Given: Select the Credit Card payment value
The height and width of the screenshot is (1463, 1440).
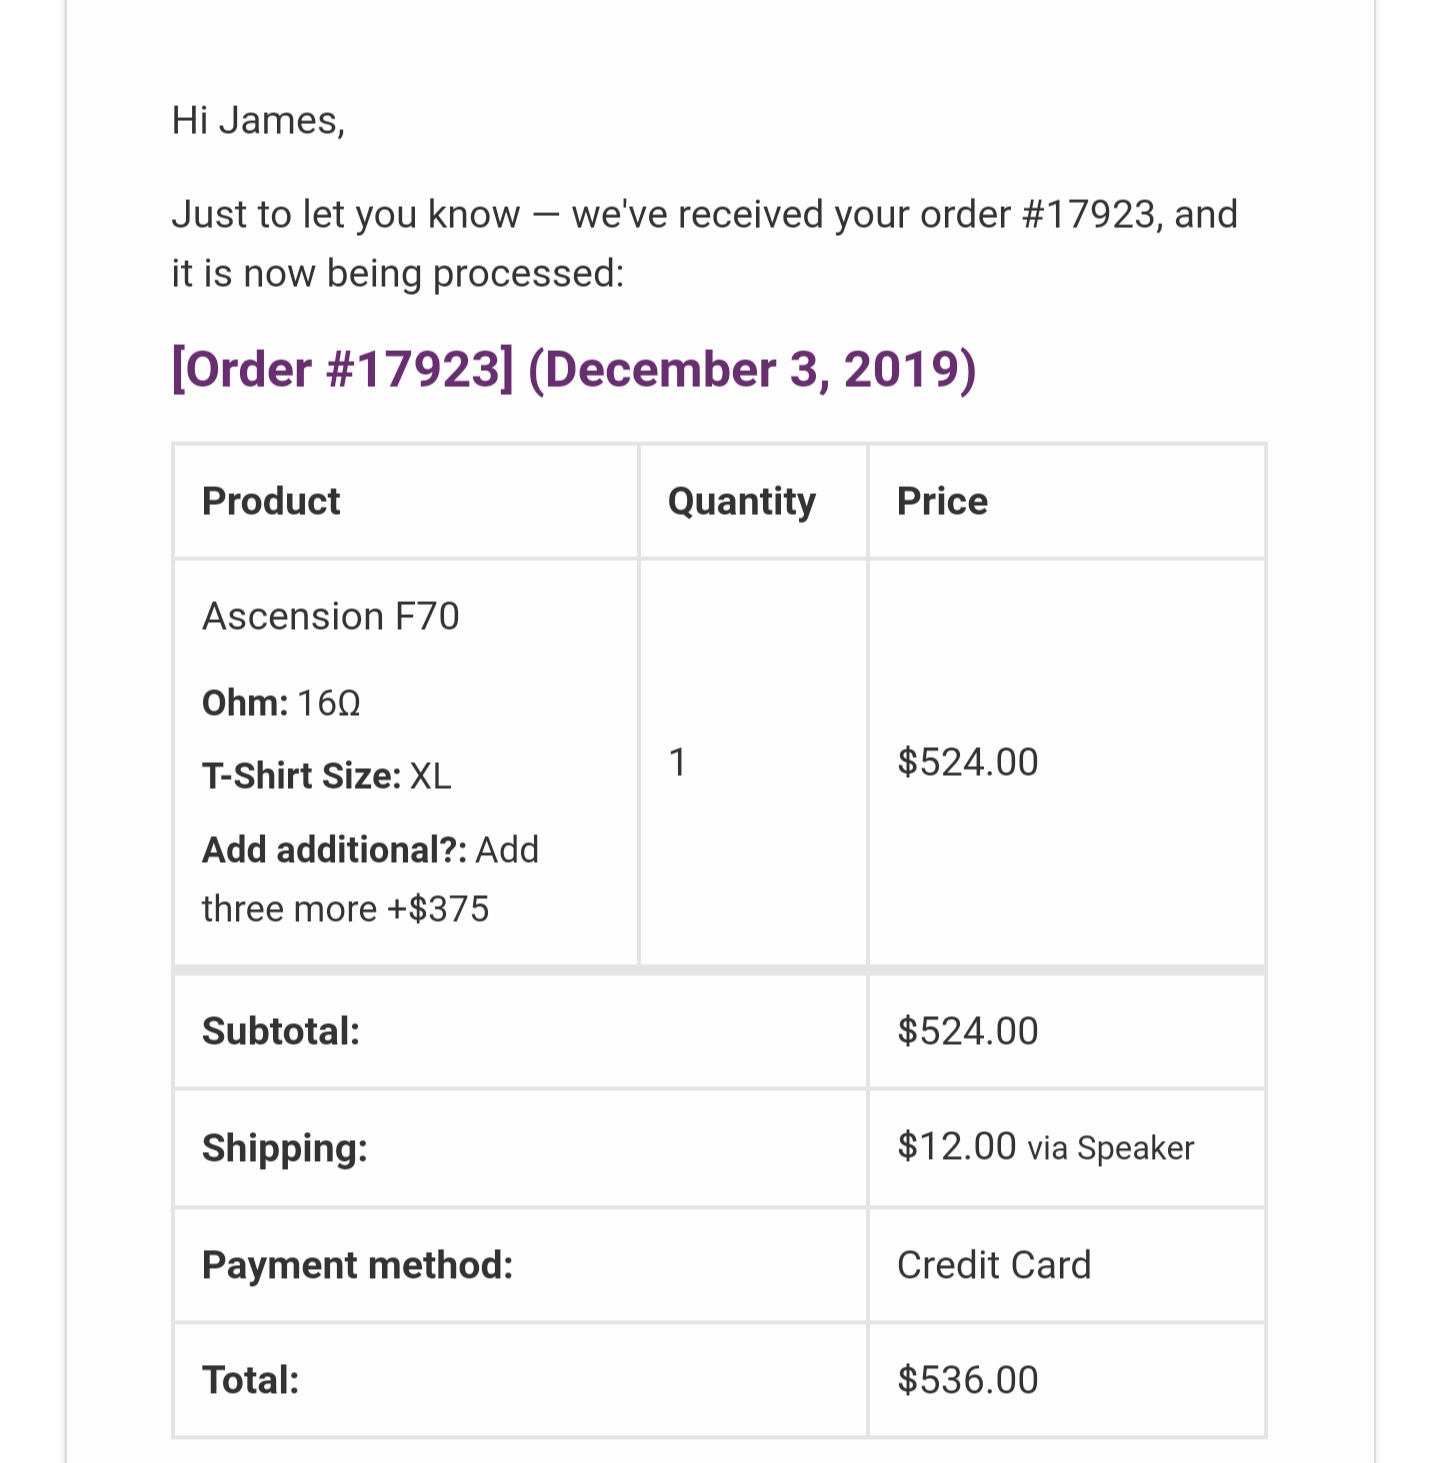Looking at the screenshot, I should 993,1265.
